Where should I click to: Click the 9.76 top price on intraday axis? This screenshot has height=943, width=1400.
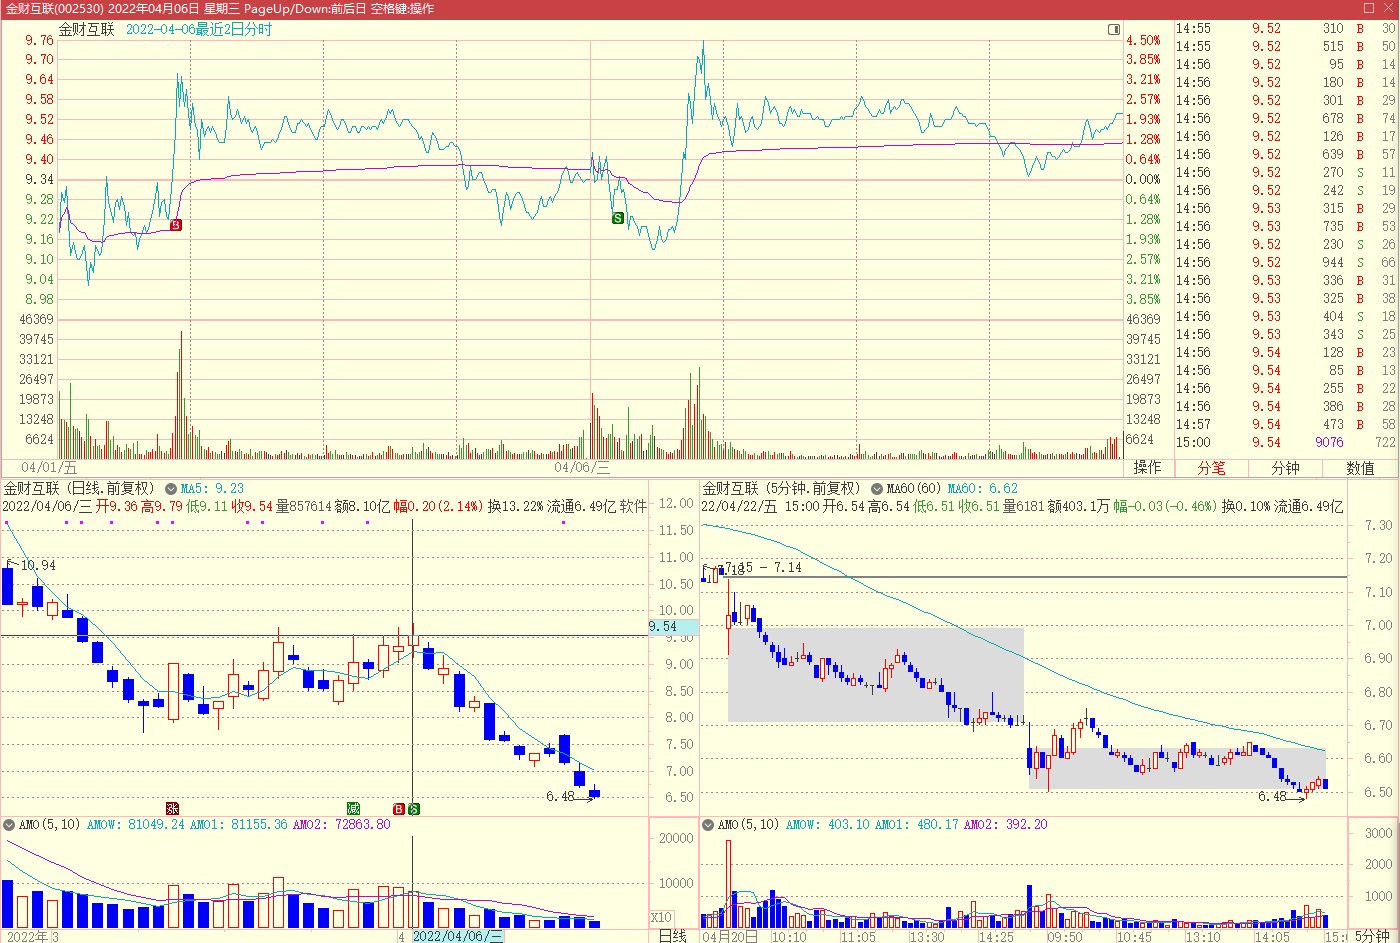[40, 40]
